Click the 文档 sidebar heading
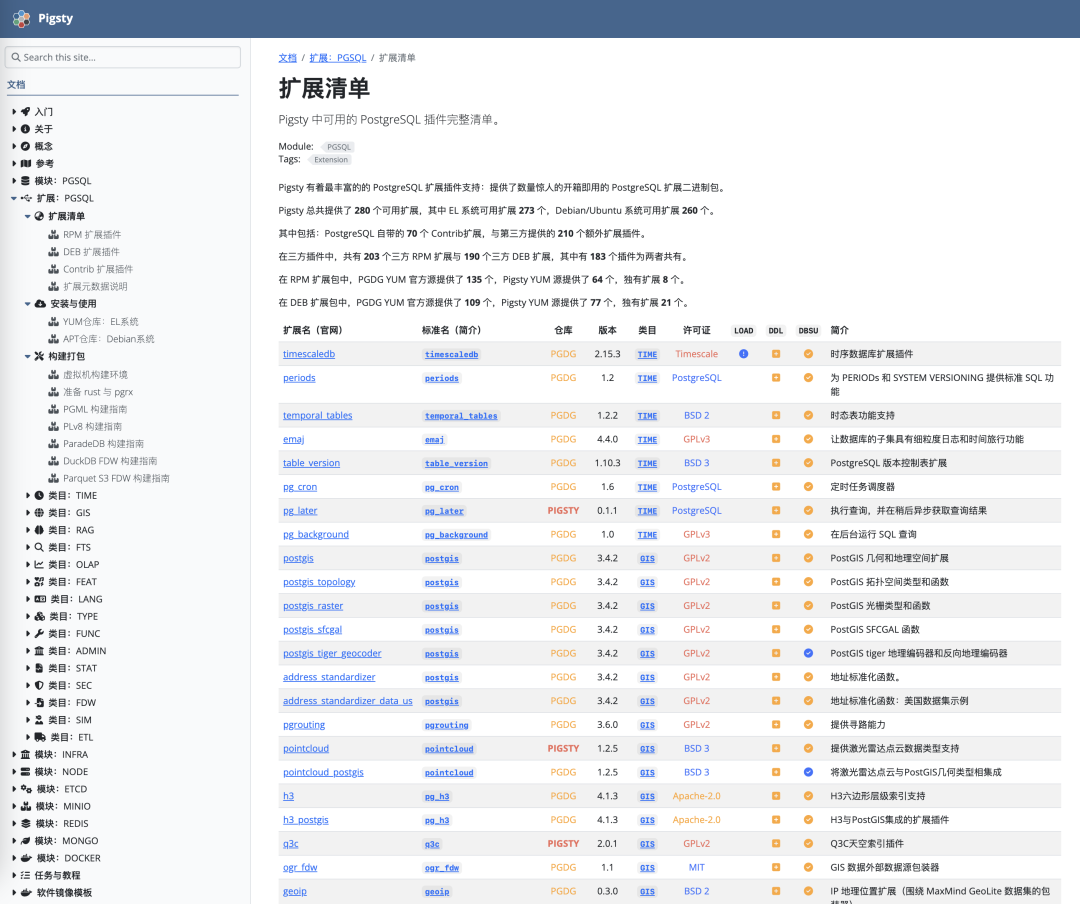The width and height of the screenshot is (1080, 904). pos(16,85)
